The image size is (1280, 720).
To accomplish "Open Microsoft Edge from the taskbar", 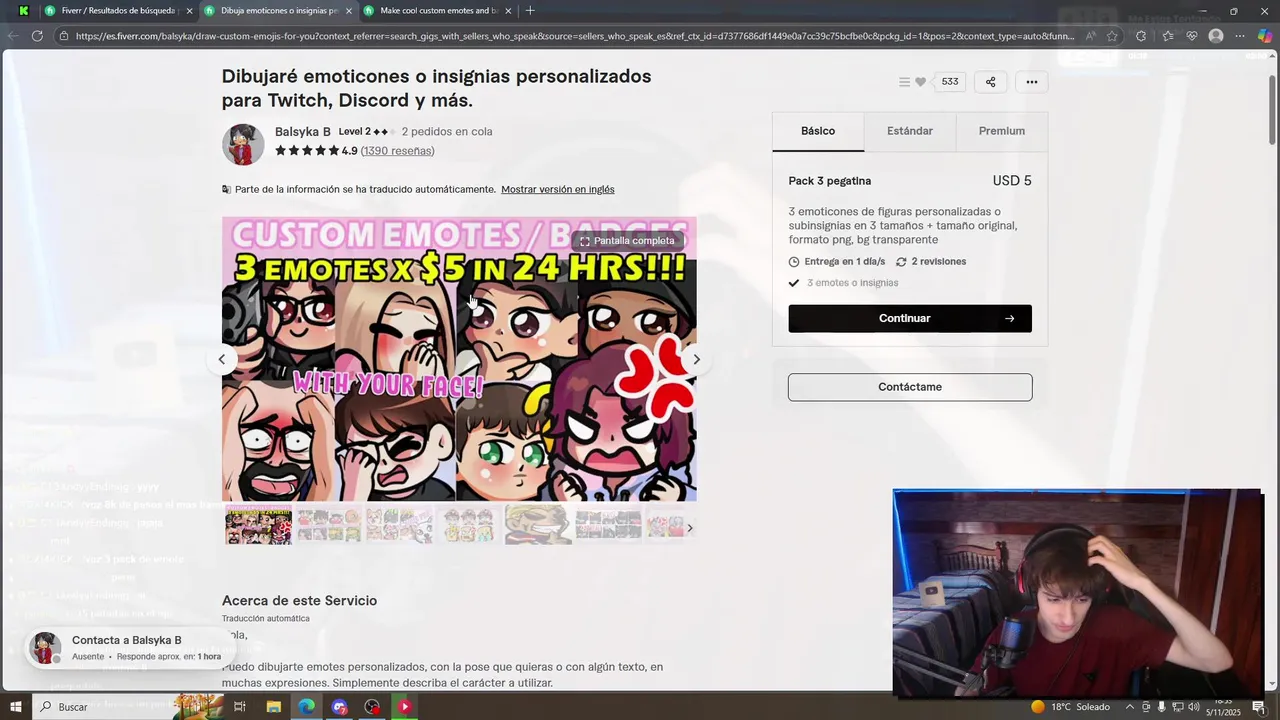I will 306,707.
